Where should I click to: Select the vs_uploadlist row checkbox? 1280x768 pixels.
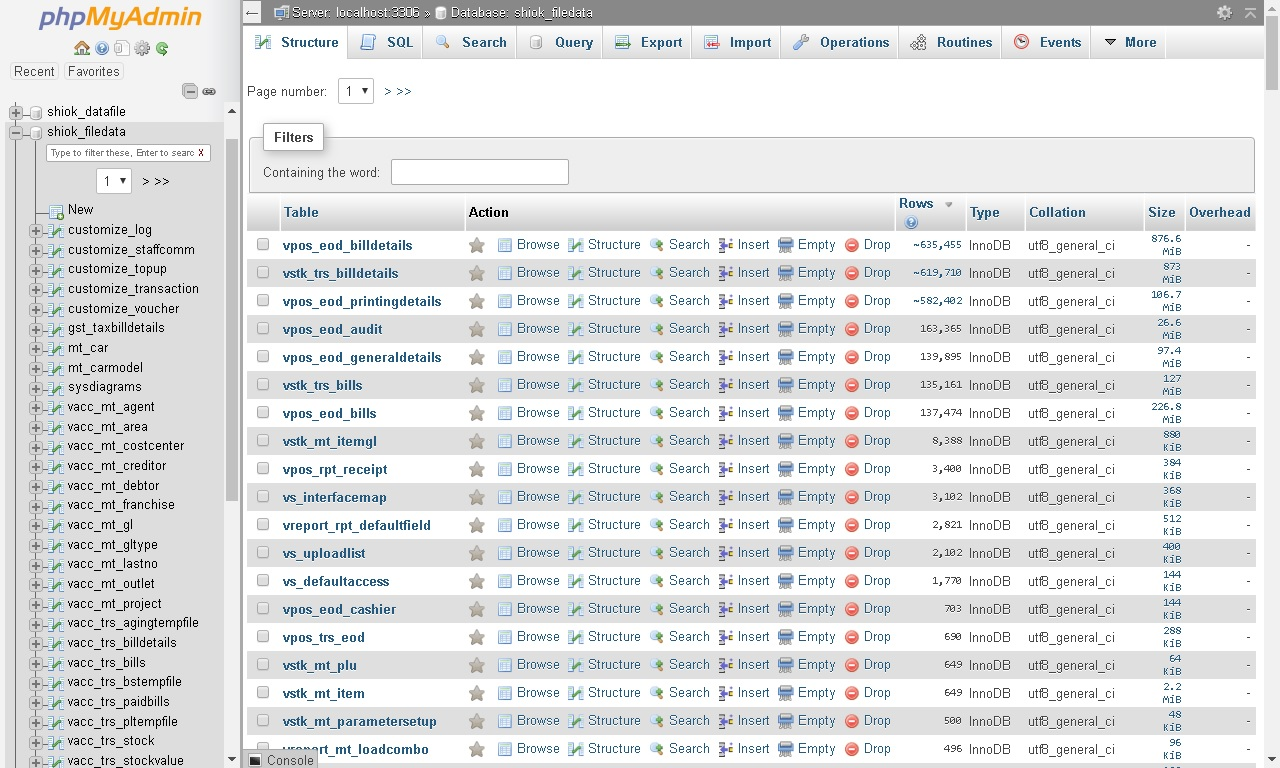pos(263,552)
